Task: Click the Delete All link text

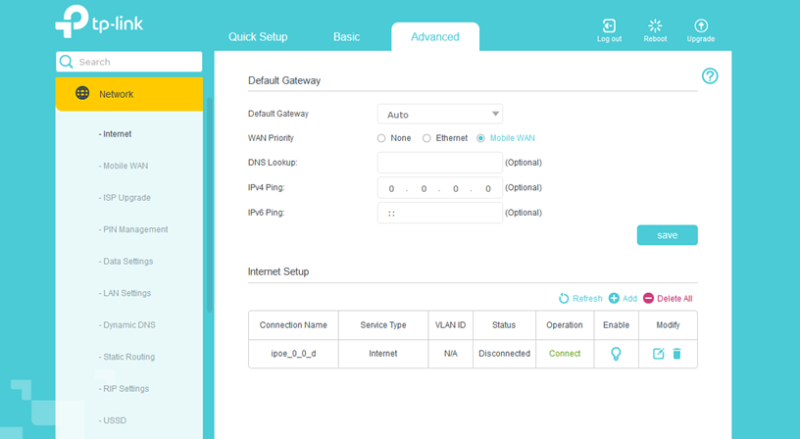Action: pyautogui.click(x=674, y=299)
